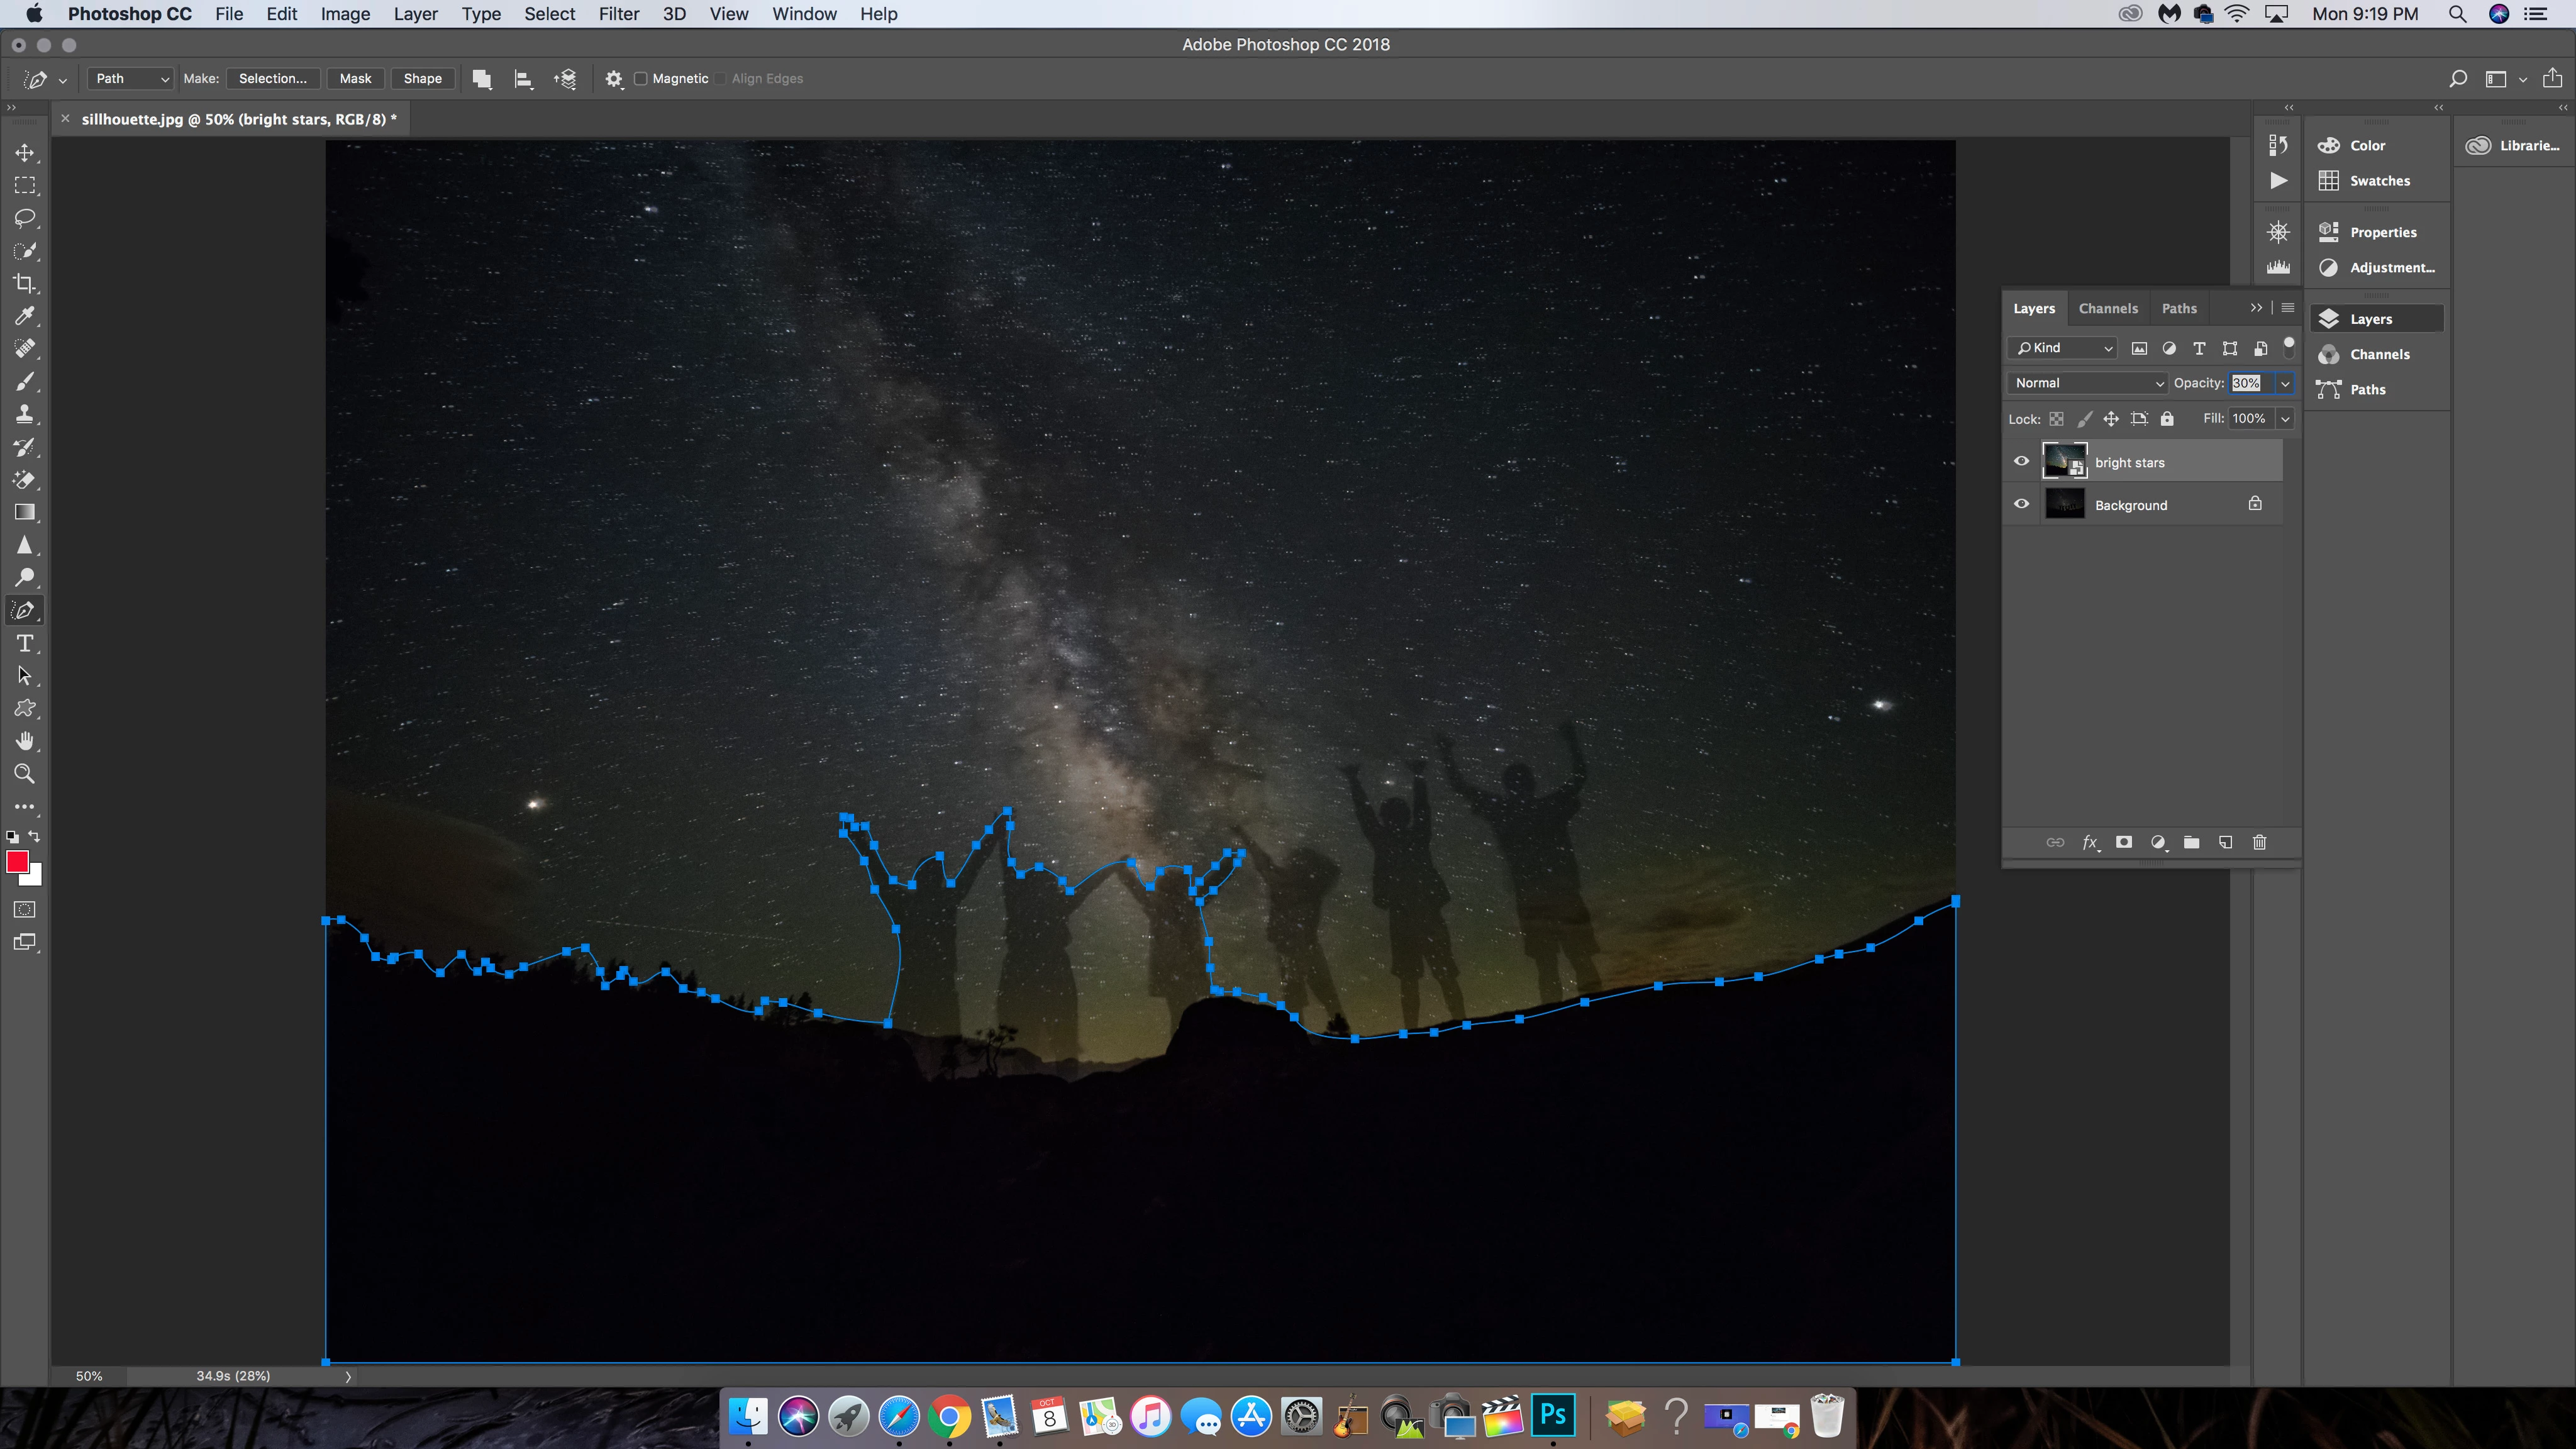Viewport: 2576px width, 1449px height.
Task: Select the Horizontal Type tool
Action: point(24,643)
